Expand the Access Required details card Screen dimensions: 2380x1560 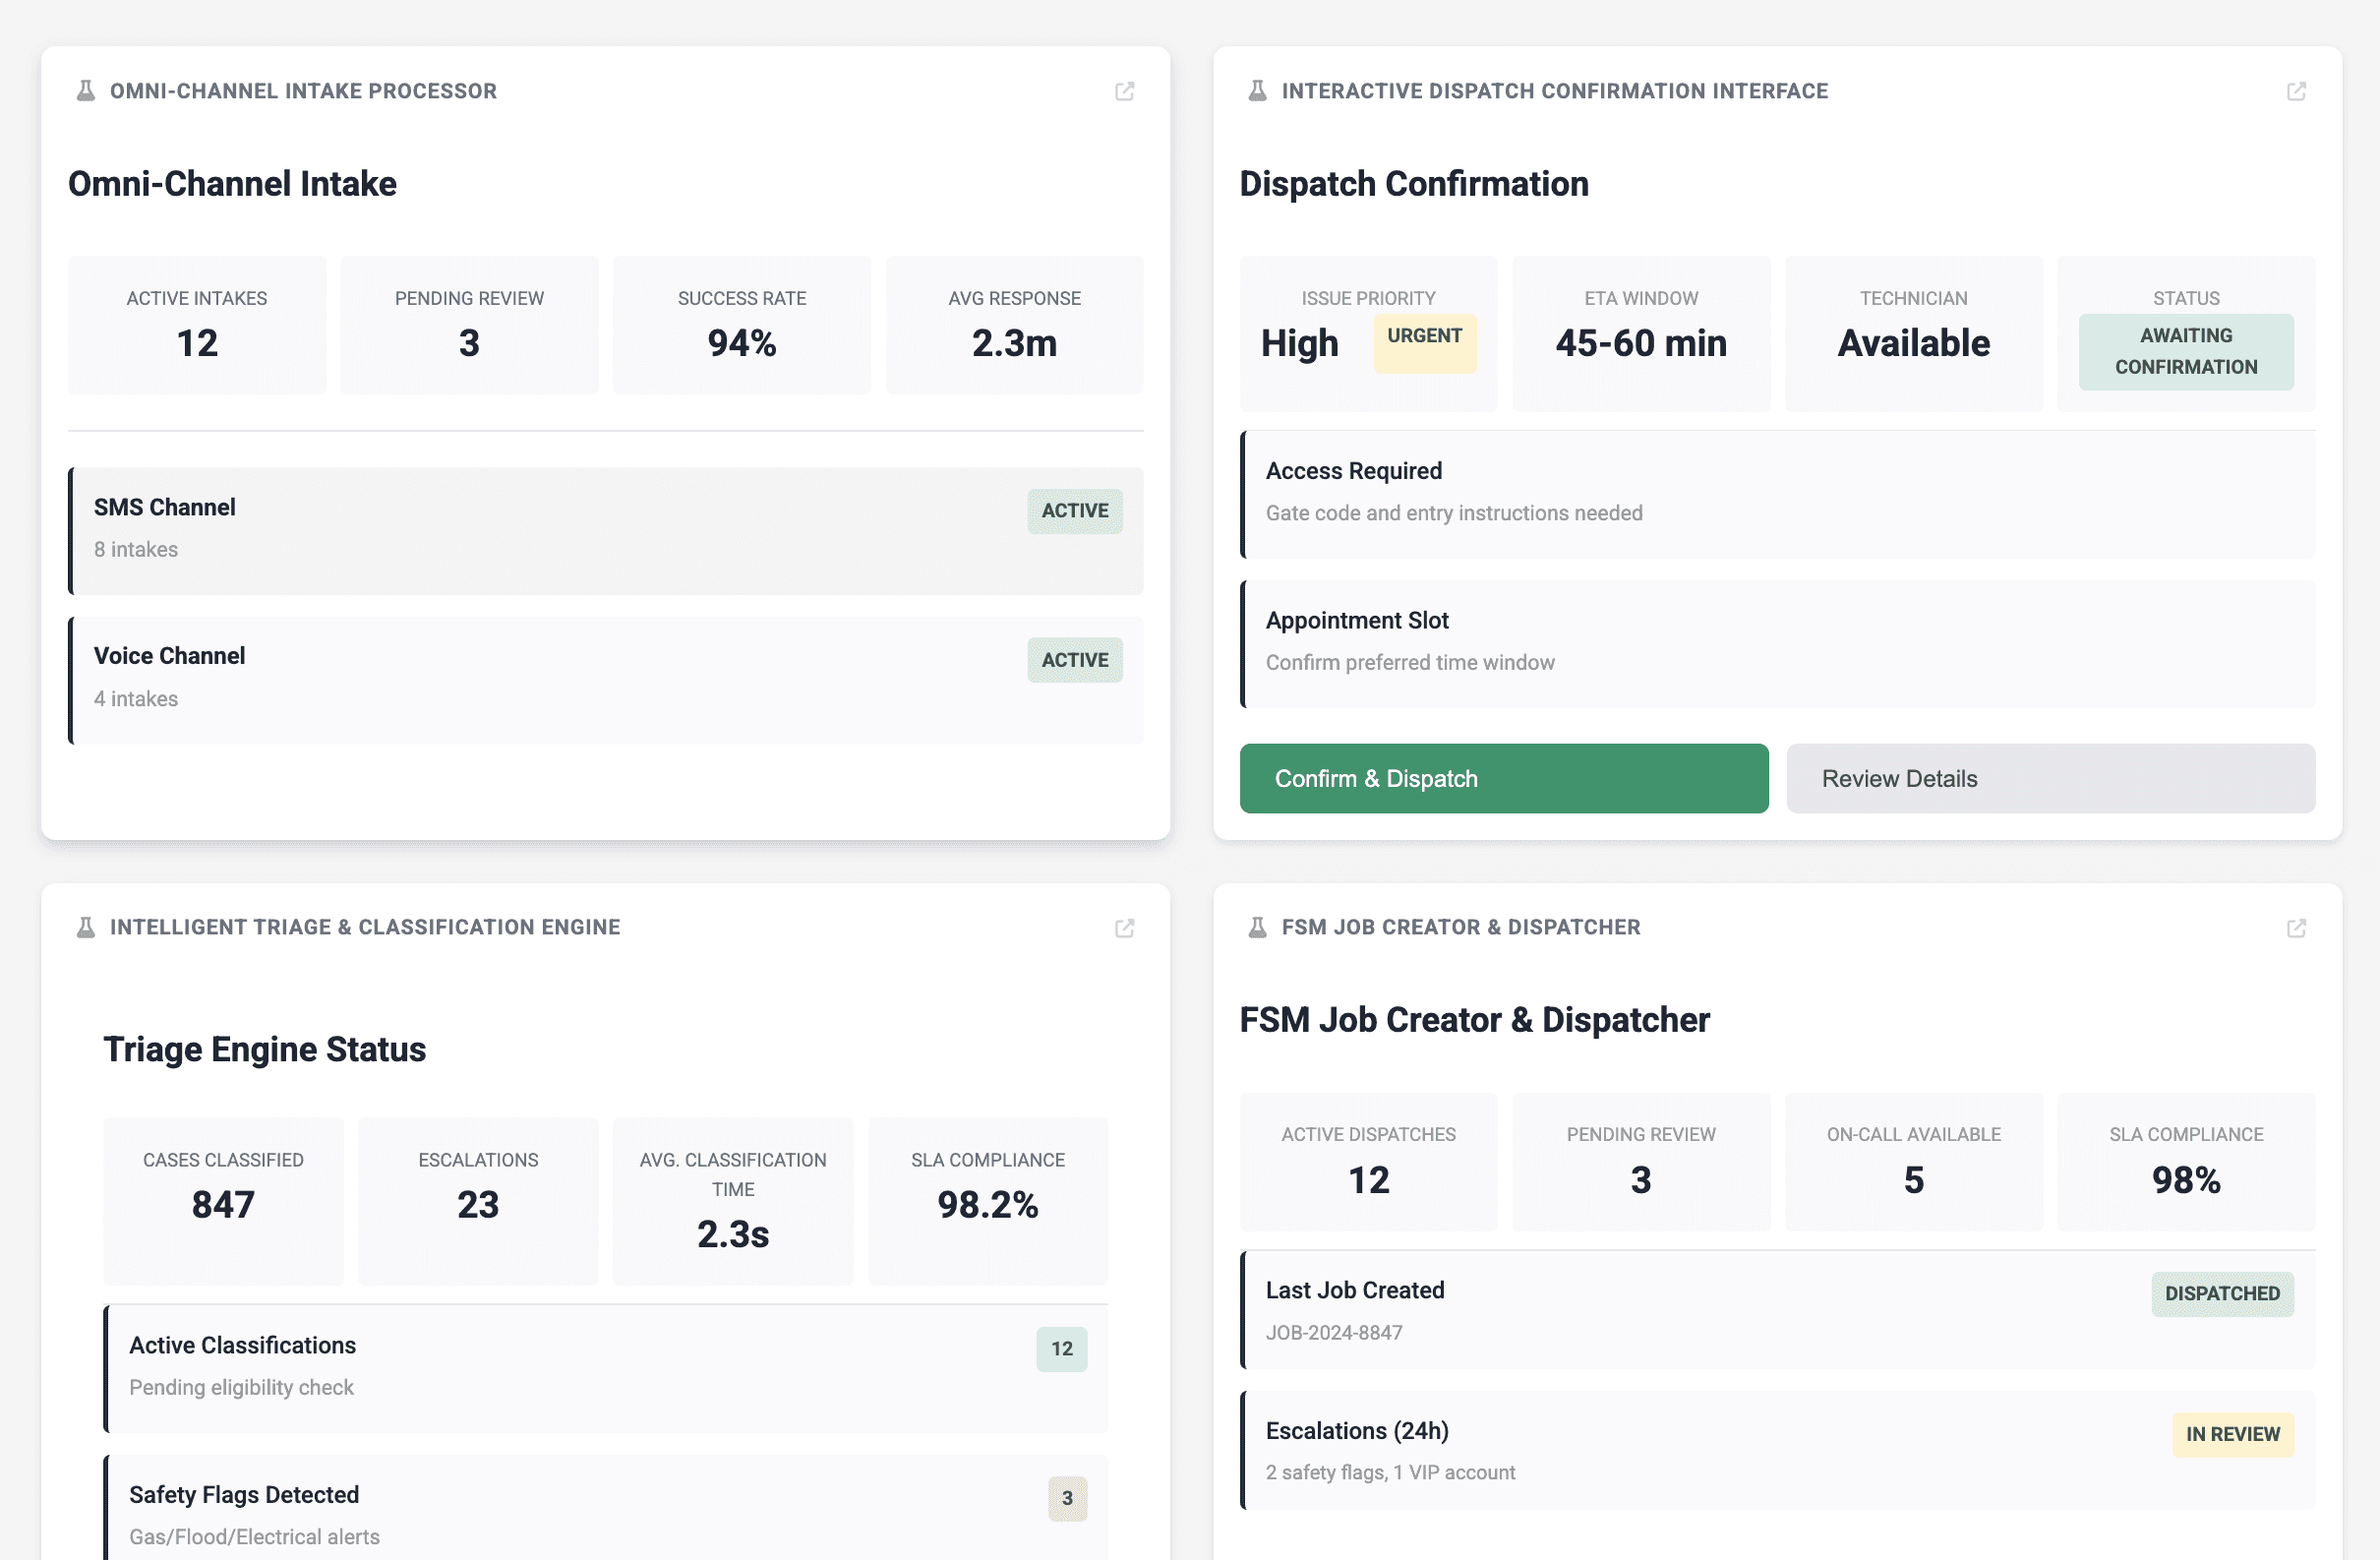click(x=1780, y=494)
